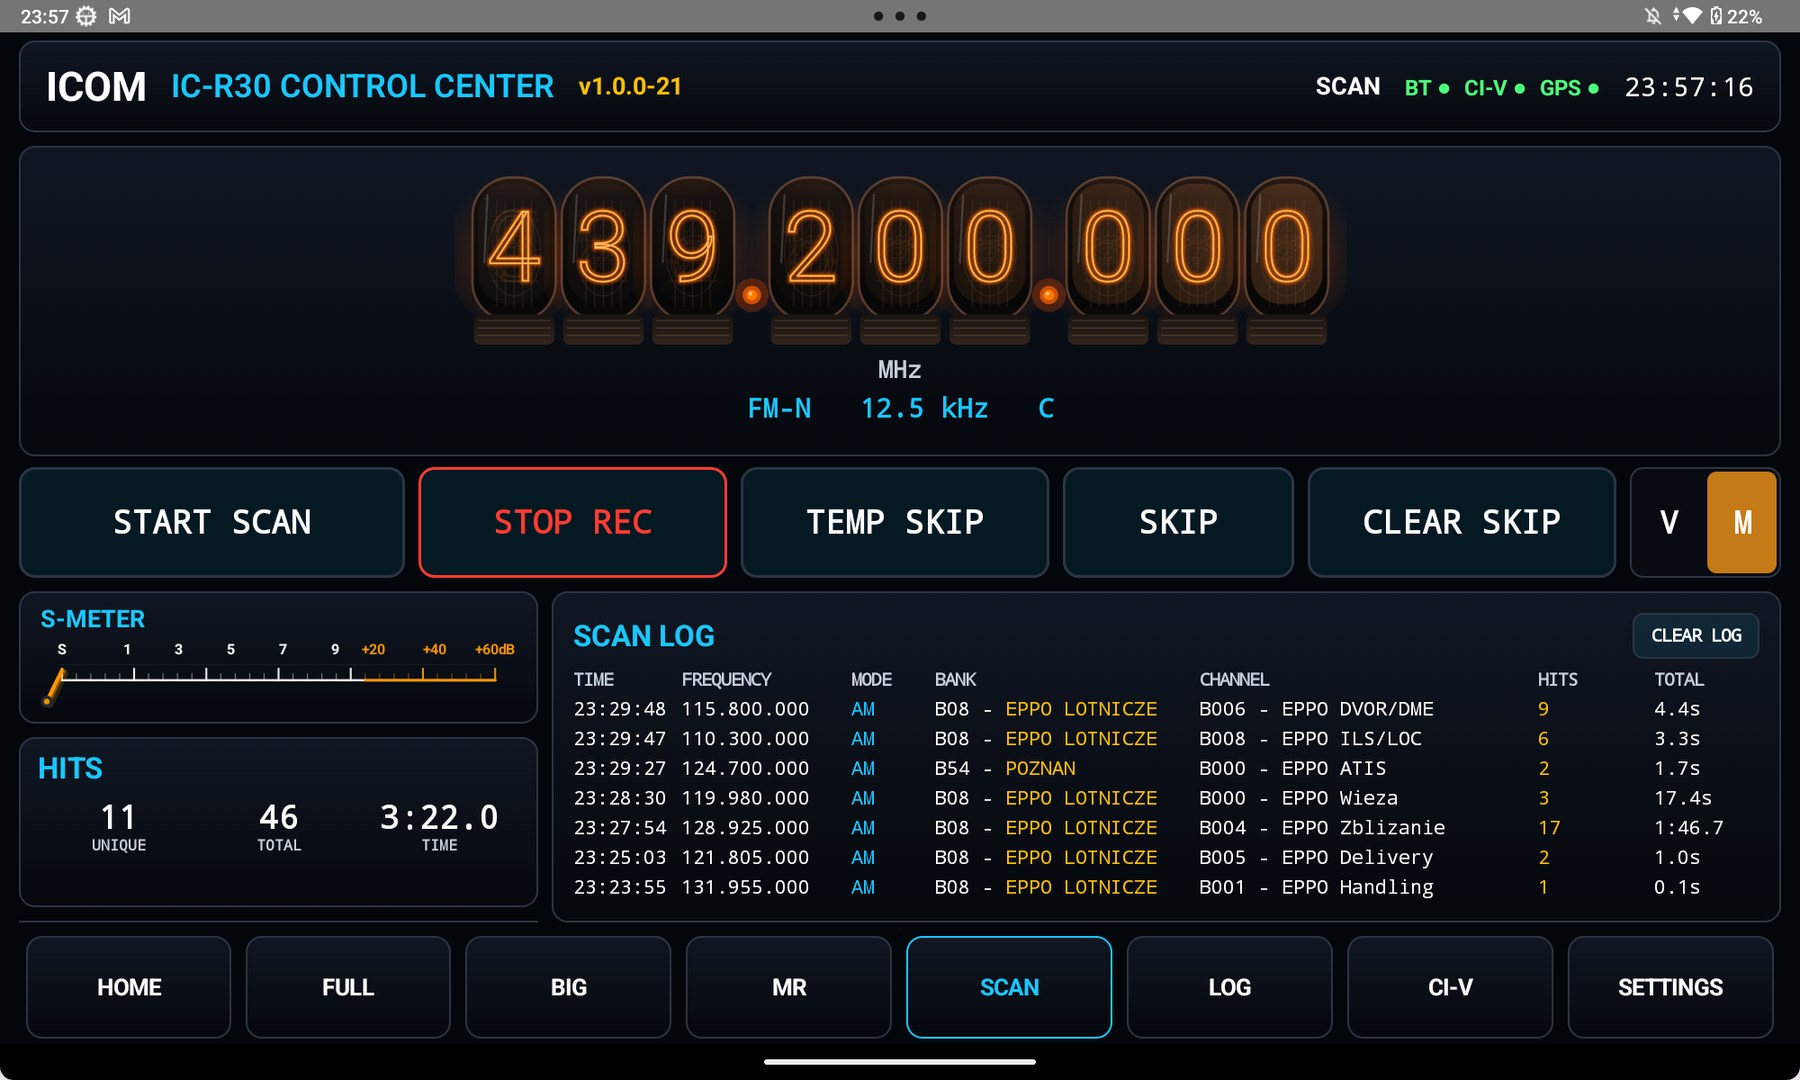Tap the CI-V connection status indicator
Image resolution: width=1800 pixels, height=1080 pixels.
pyautogui.click(x=1494, y=88)
